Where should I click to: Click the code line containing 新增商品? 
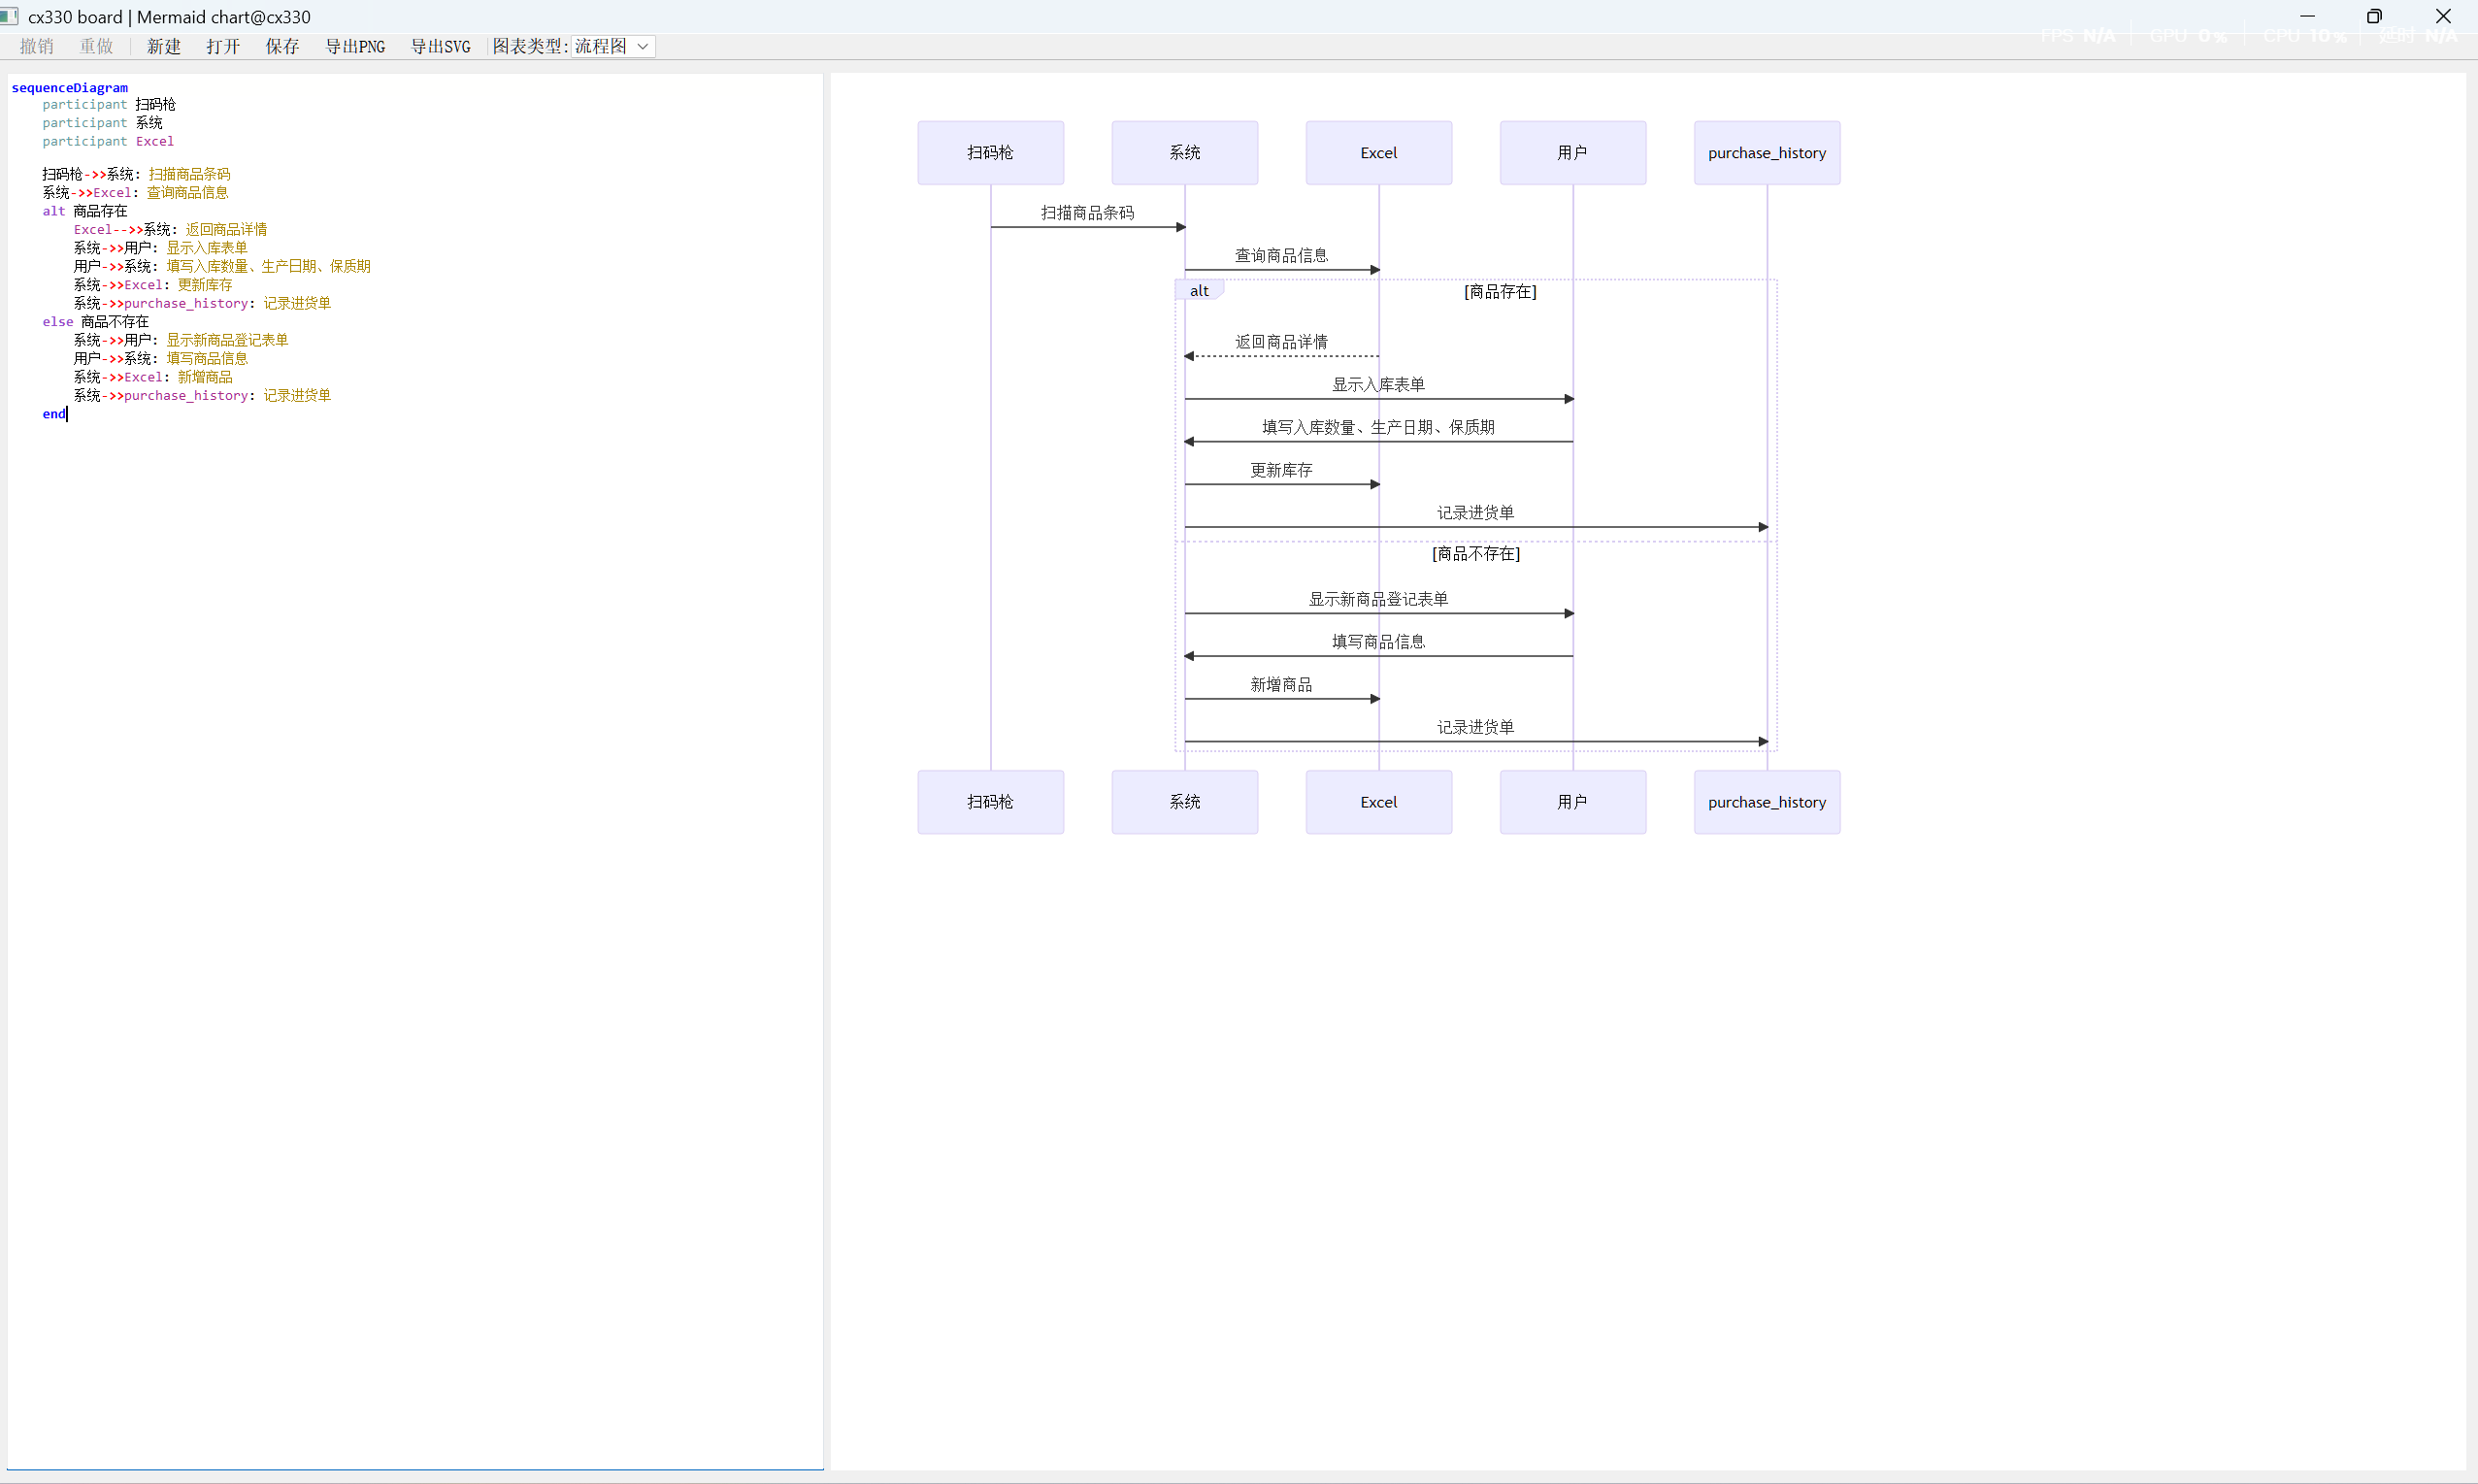(x=153, y=377)
